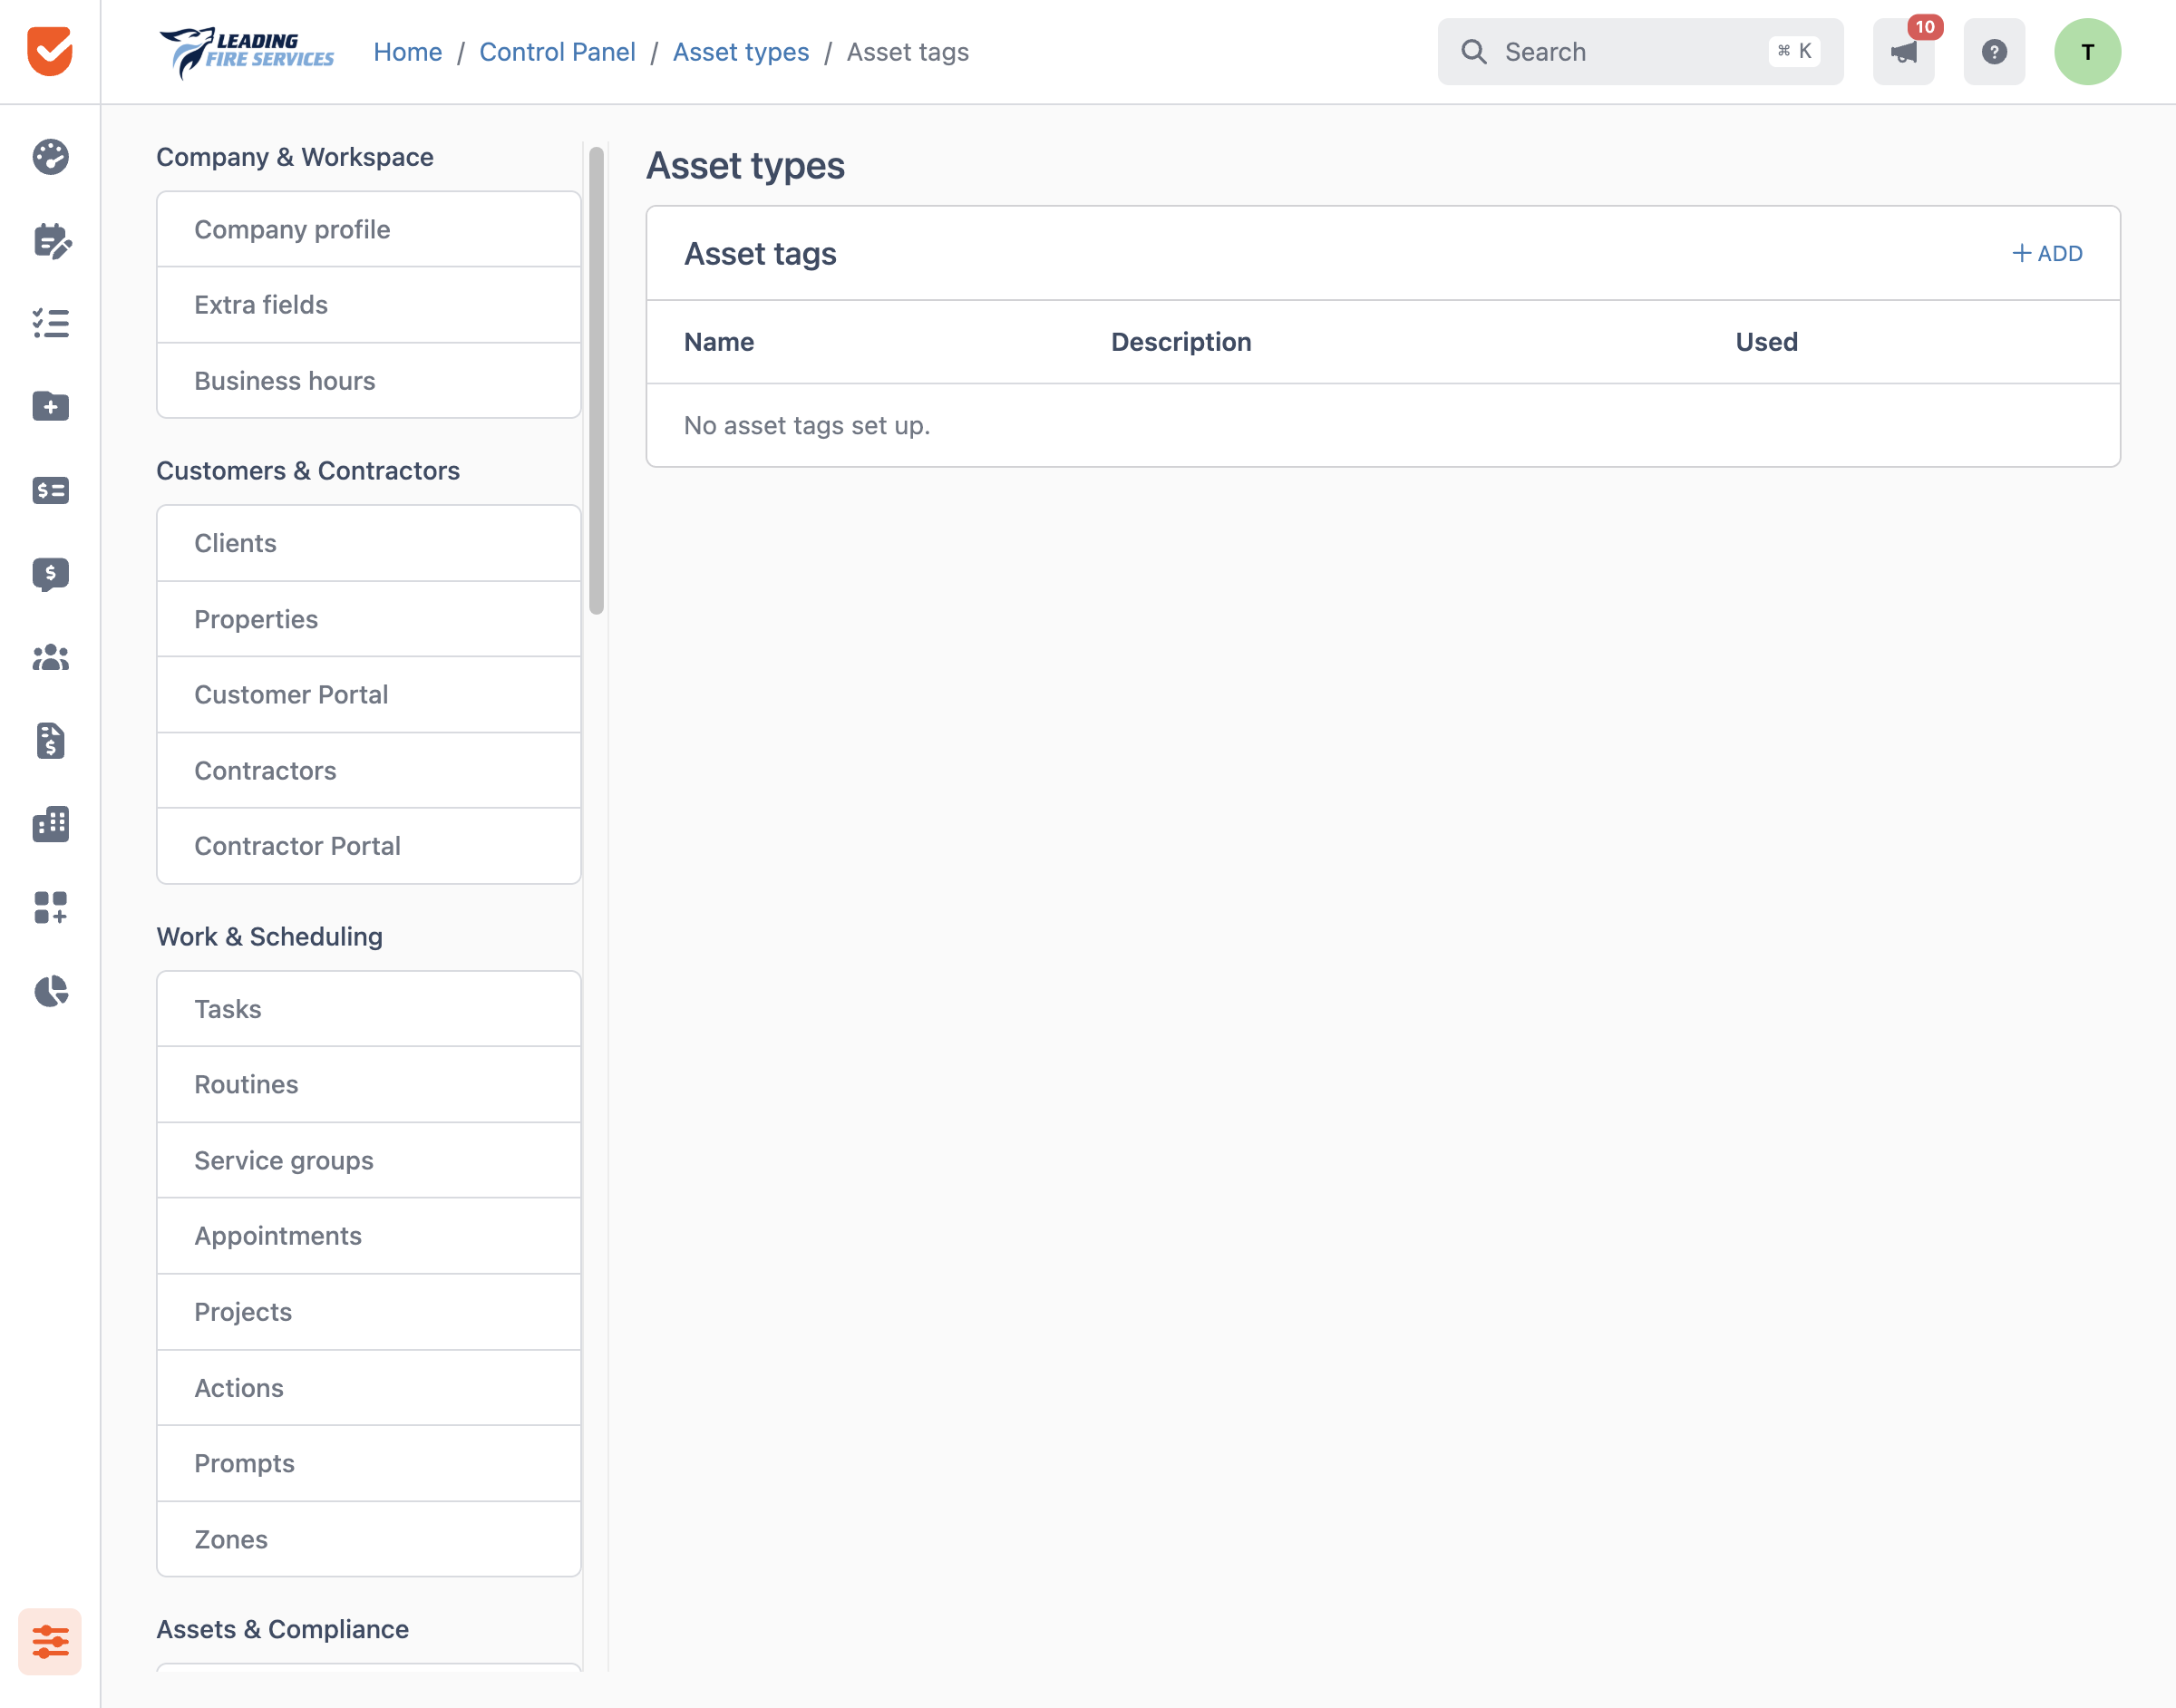
Task: Open Projects settings
Action: tap(369, 1312)
